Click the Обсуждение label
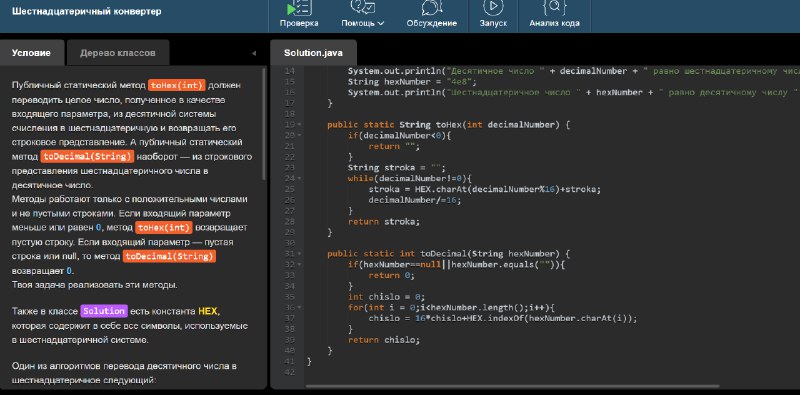The height and width of the screenshot is (395, 800). [x=432, y=23]
